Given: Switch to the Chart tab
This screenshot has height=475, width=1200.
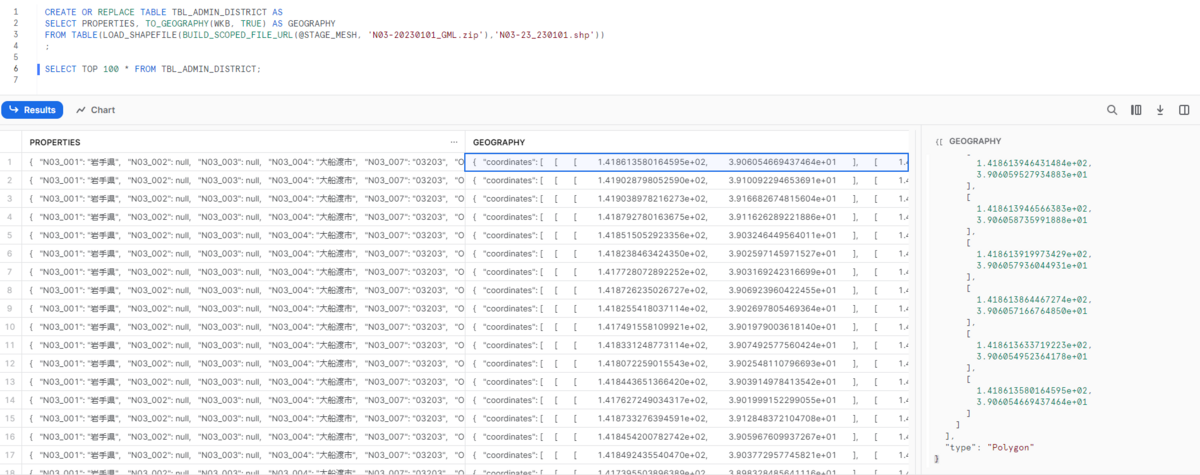Looking at the screenshot, I should (x=96, y=110).
